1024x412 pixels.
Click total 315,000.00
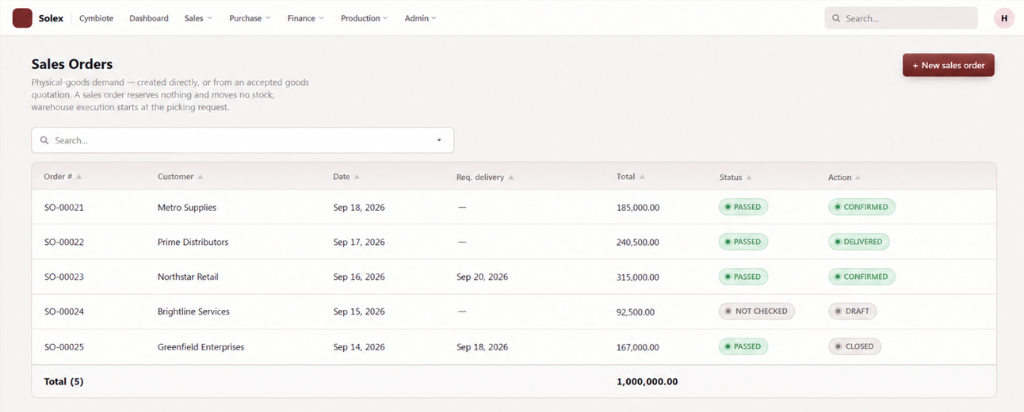click(x=638, y=277)
